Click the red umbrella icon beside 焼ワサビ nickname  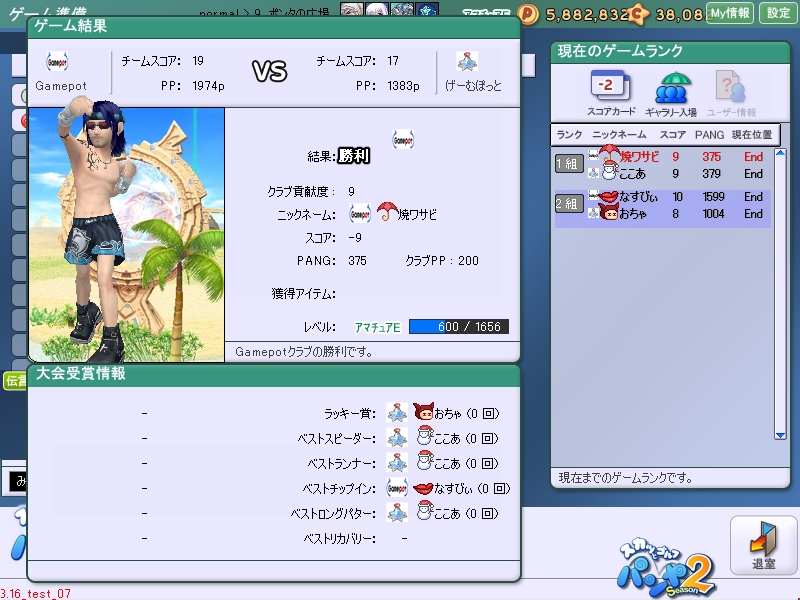tap(386, 213)
